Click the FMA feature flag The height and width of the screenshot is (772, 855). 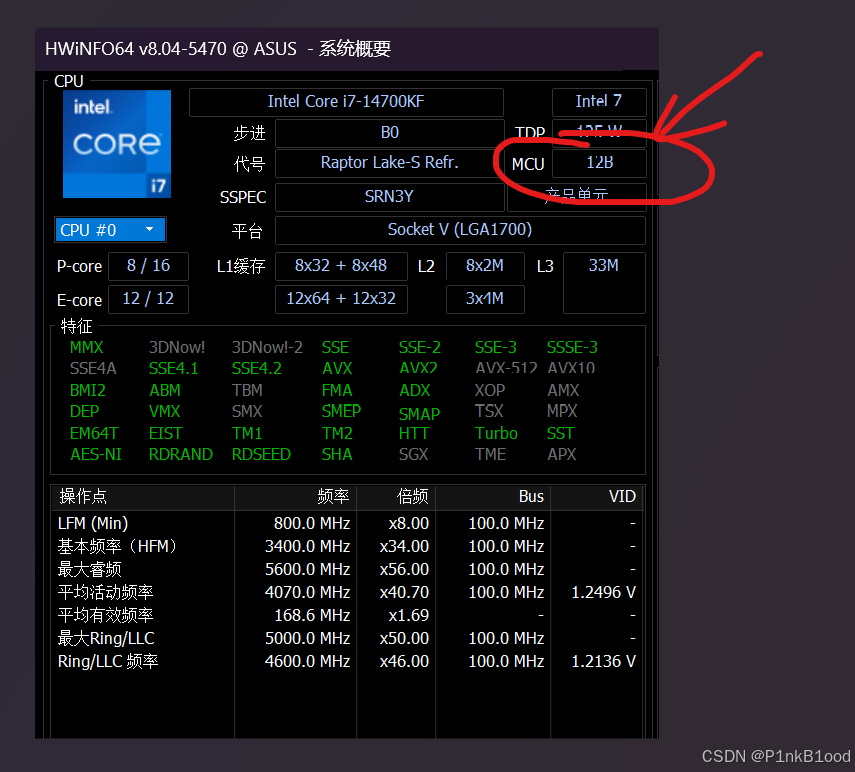coord(336,390)
